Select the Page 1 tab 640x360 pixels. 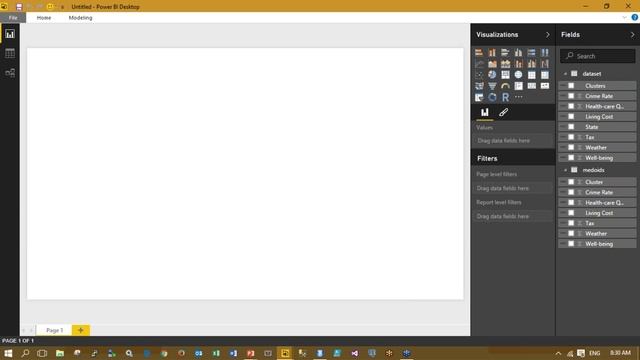click(54, 330)
